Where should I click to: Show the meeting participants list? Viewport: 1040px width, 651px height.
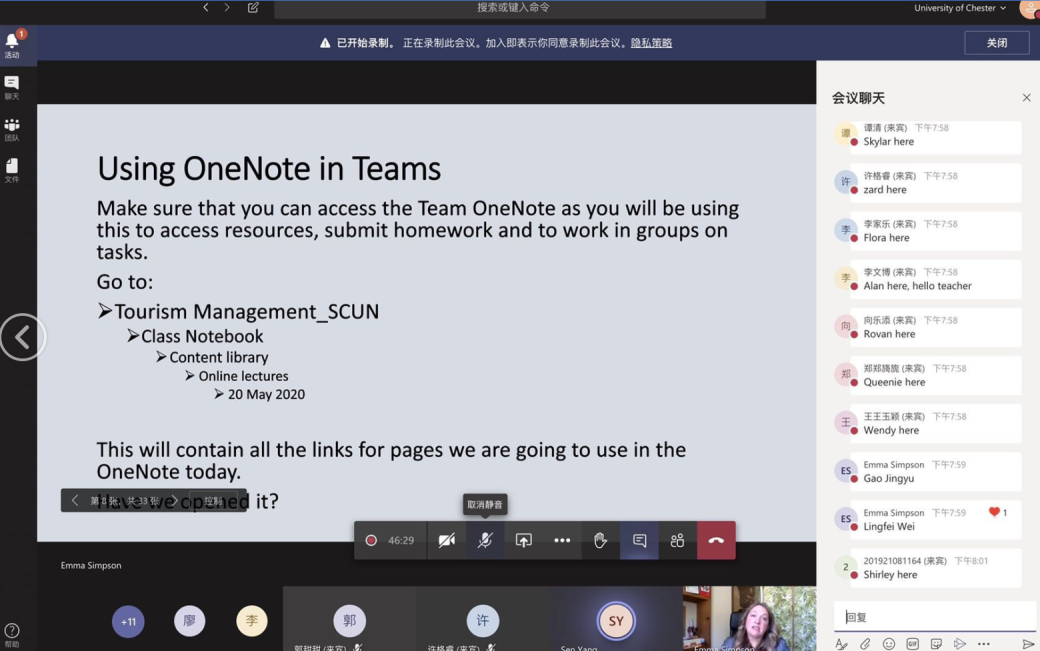[x=677, y=540]
